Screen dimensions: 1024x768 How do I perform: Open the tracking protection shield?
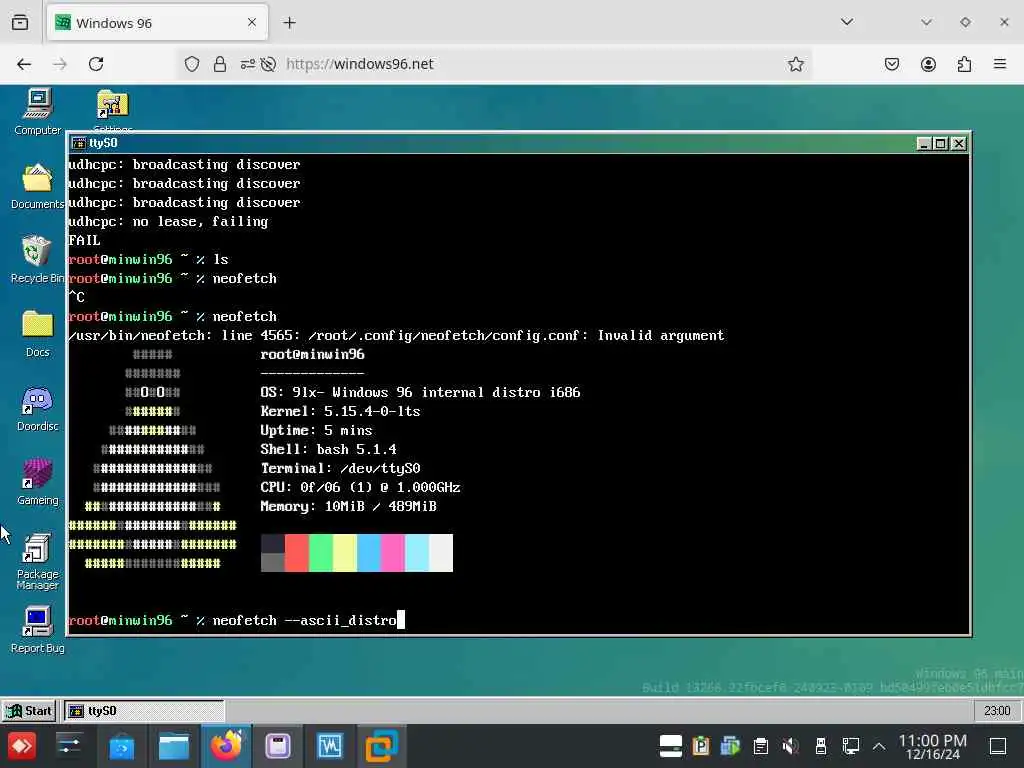click(191, 64)
